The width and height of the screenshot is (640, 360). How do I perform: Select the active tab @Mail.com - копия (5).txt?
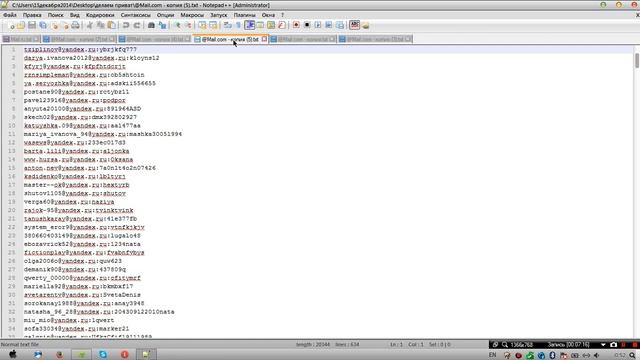(230, 39)
